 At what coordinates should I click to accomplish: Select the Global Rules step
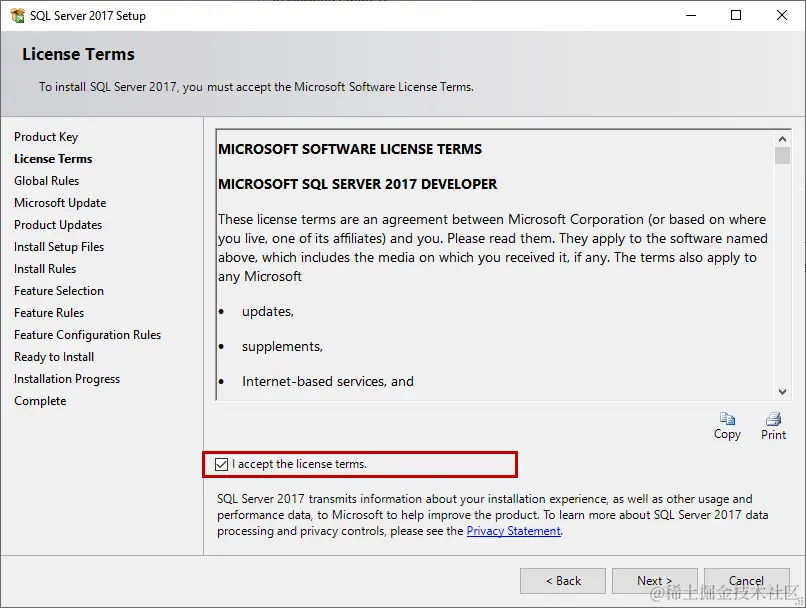click(46, 181)
